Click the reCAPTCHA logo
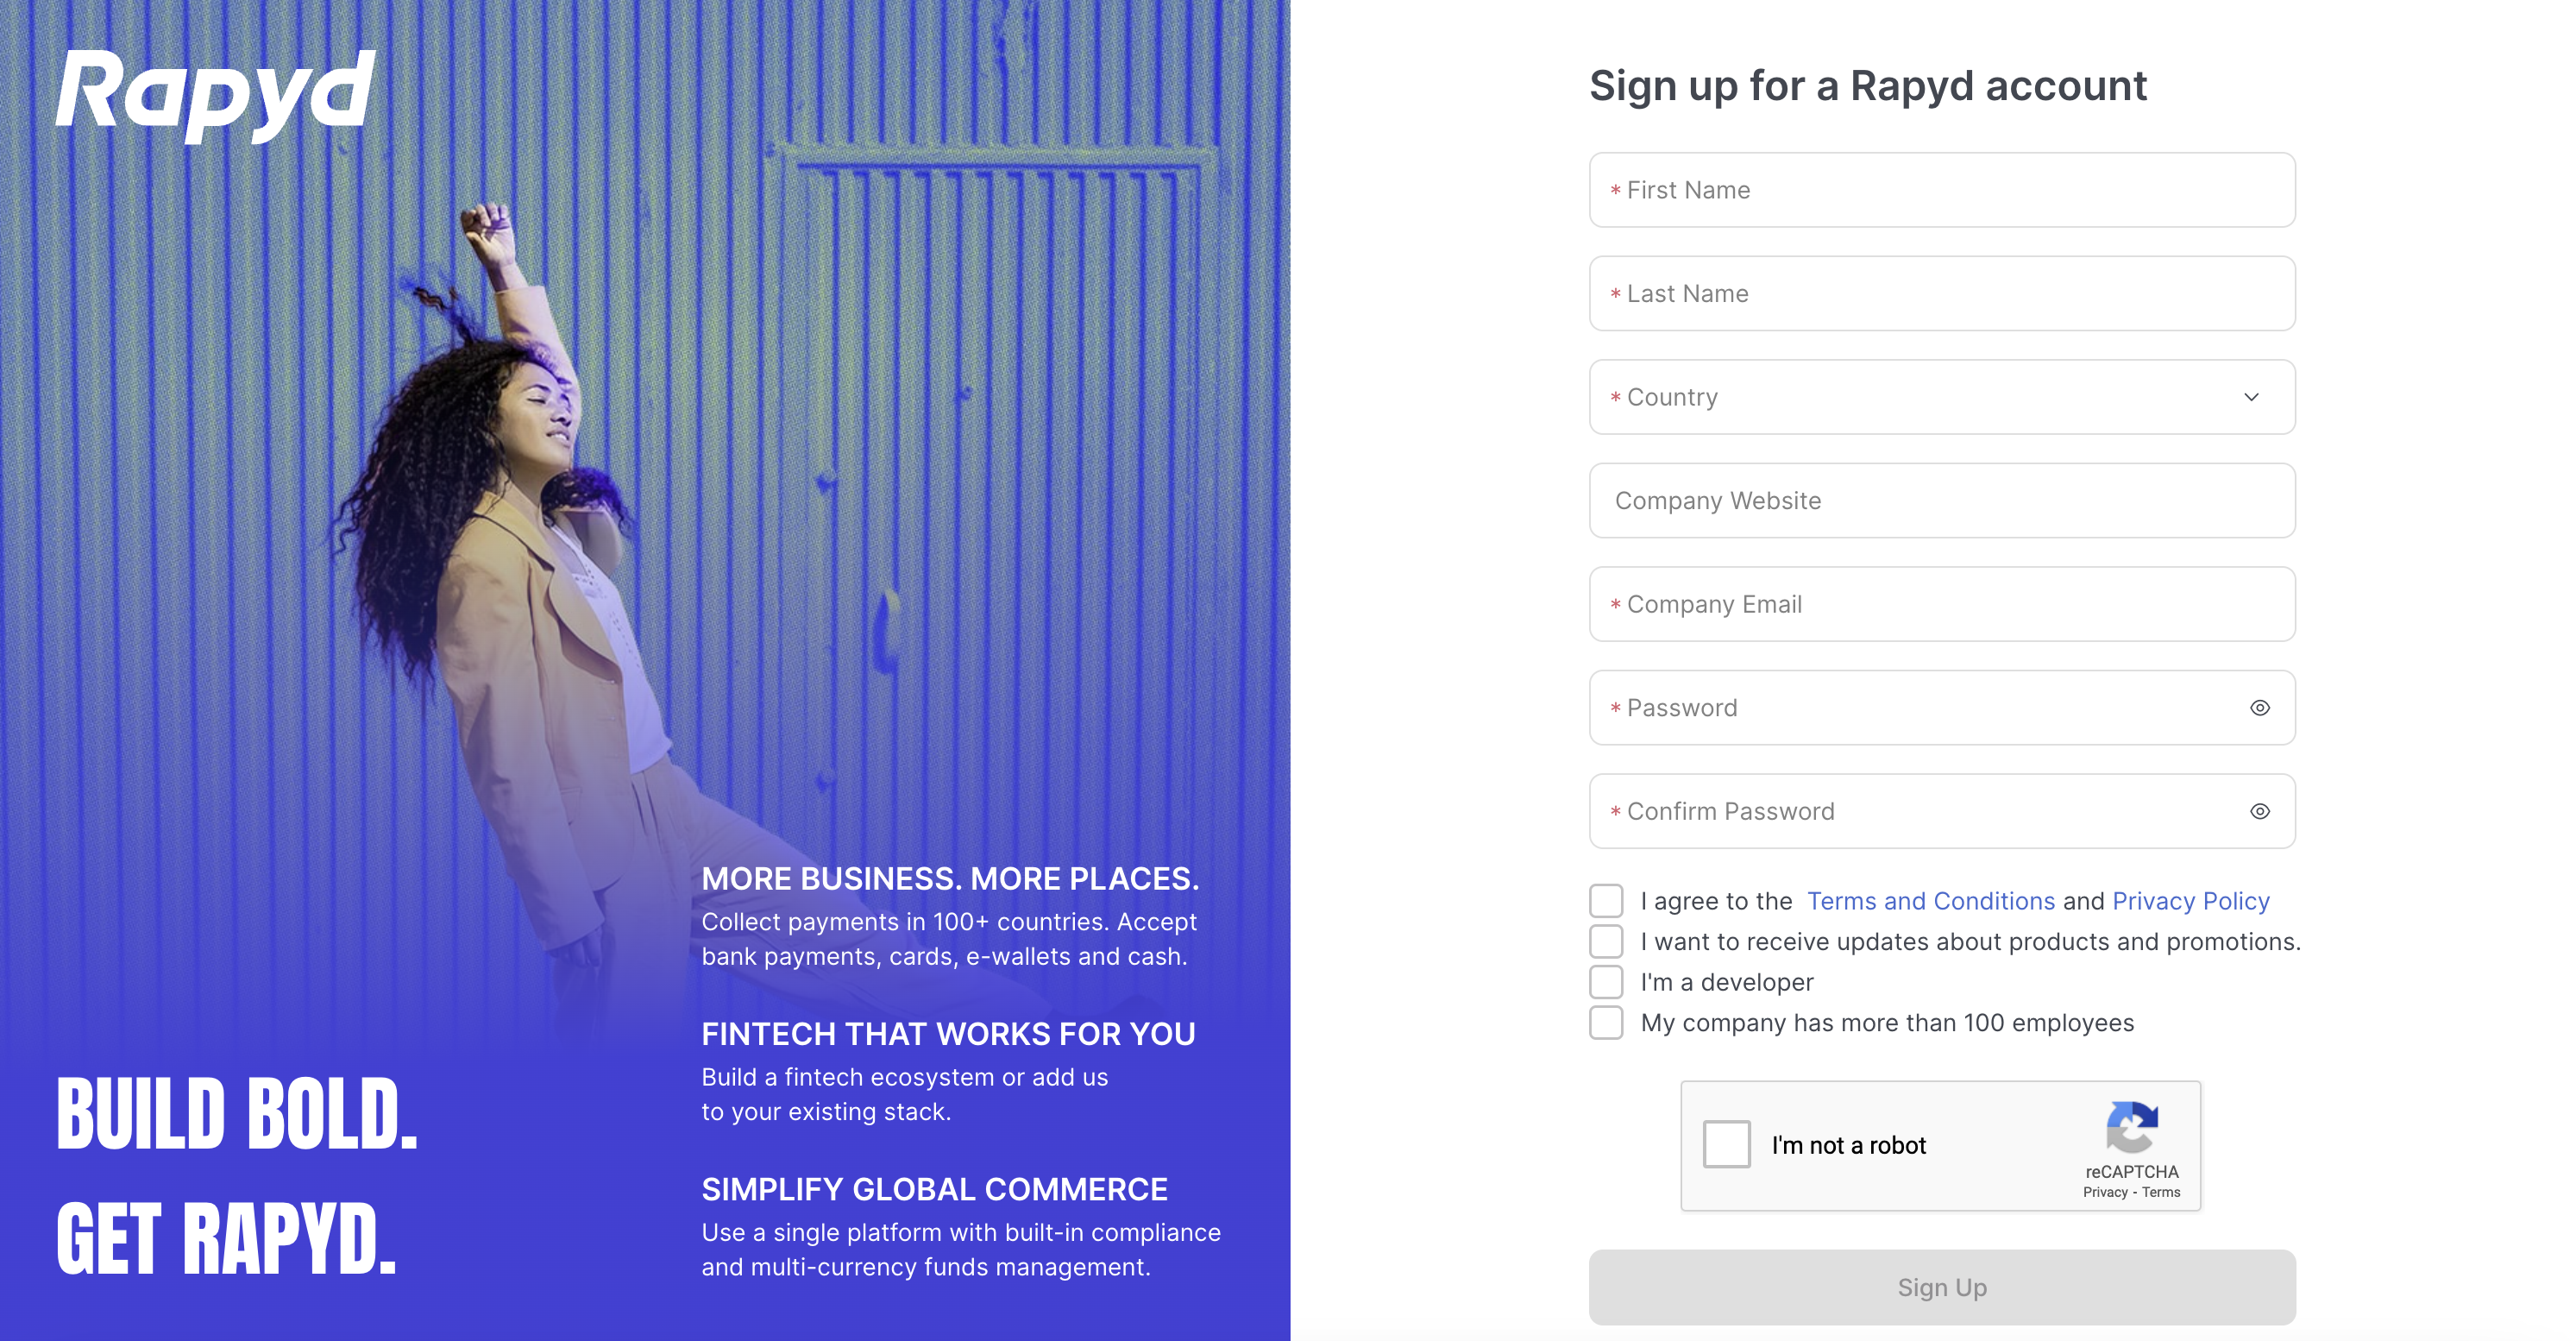 point(2133,1133)
